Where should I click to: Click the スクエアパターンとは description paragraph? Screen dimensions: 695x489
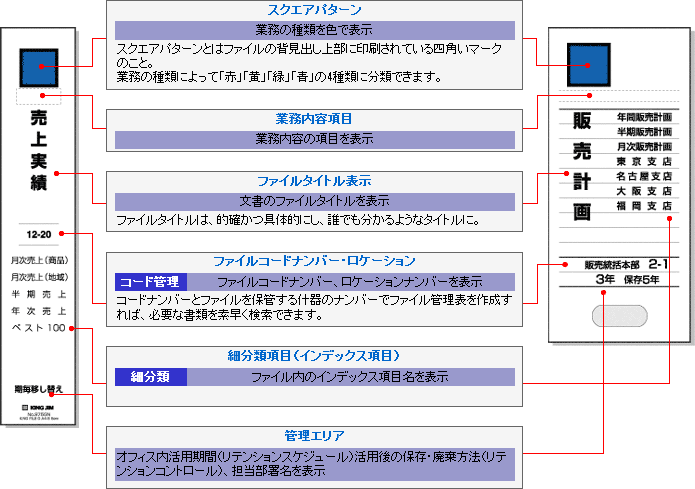(x=309, y=63)
